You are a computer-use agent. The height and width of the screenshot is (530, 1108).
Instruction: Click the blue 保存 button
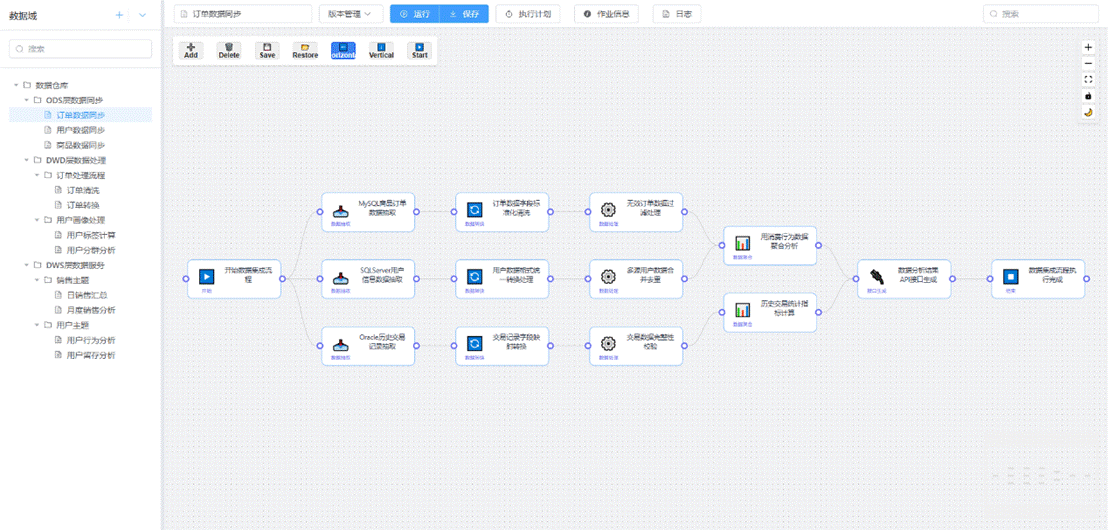464,14
